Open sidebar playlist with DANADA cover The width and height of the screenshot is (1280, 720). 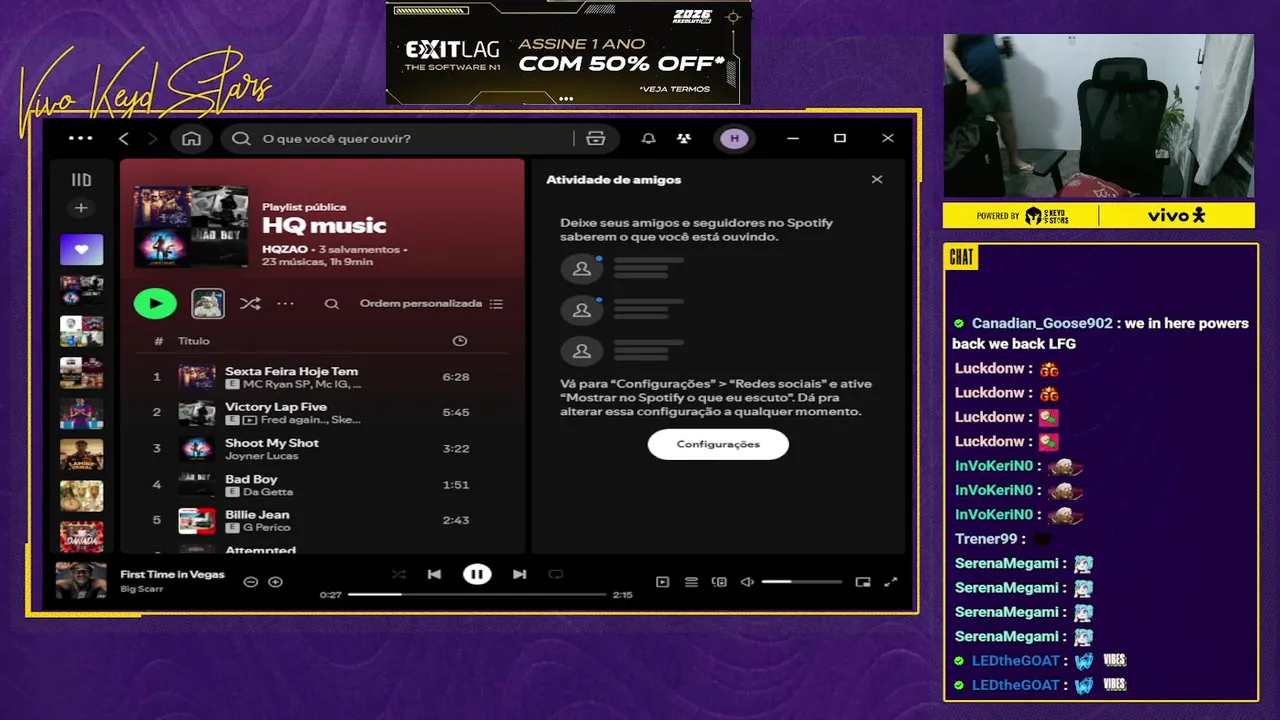point(81,537)
